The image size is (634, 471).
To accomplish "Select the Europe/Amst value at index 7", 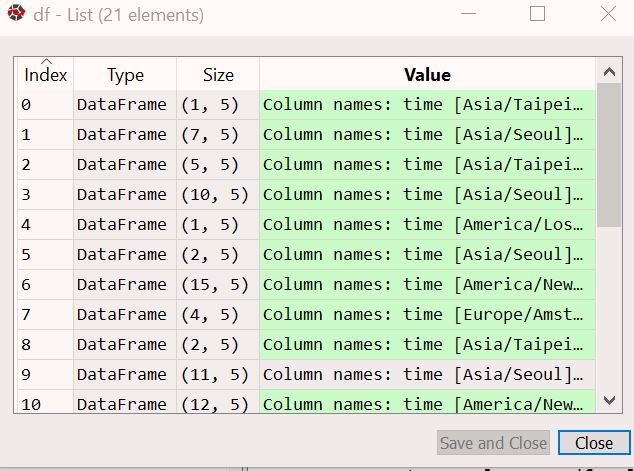I will click(x=427, y=314).
